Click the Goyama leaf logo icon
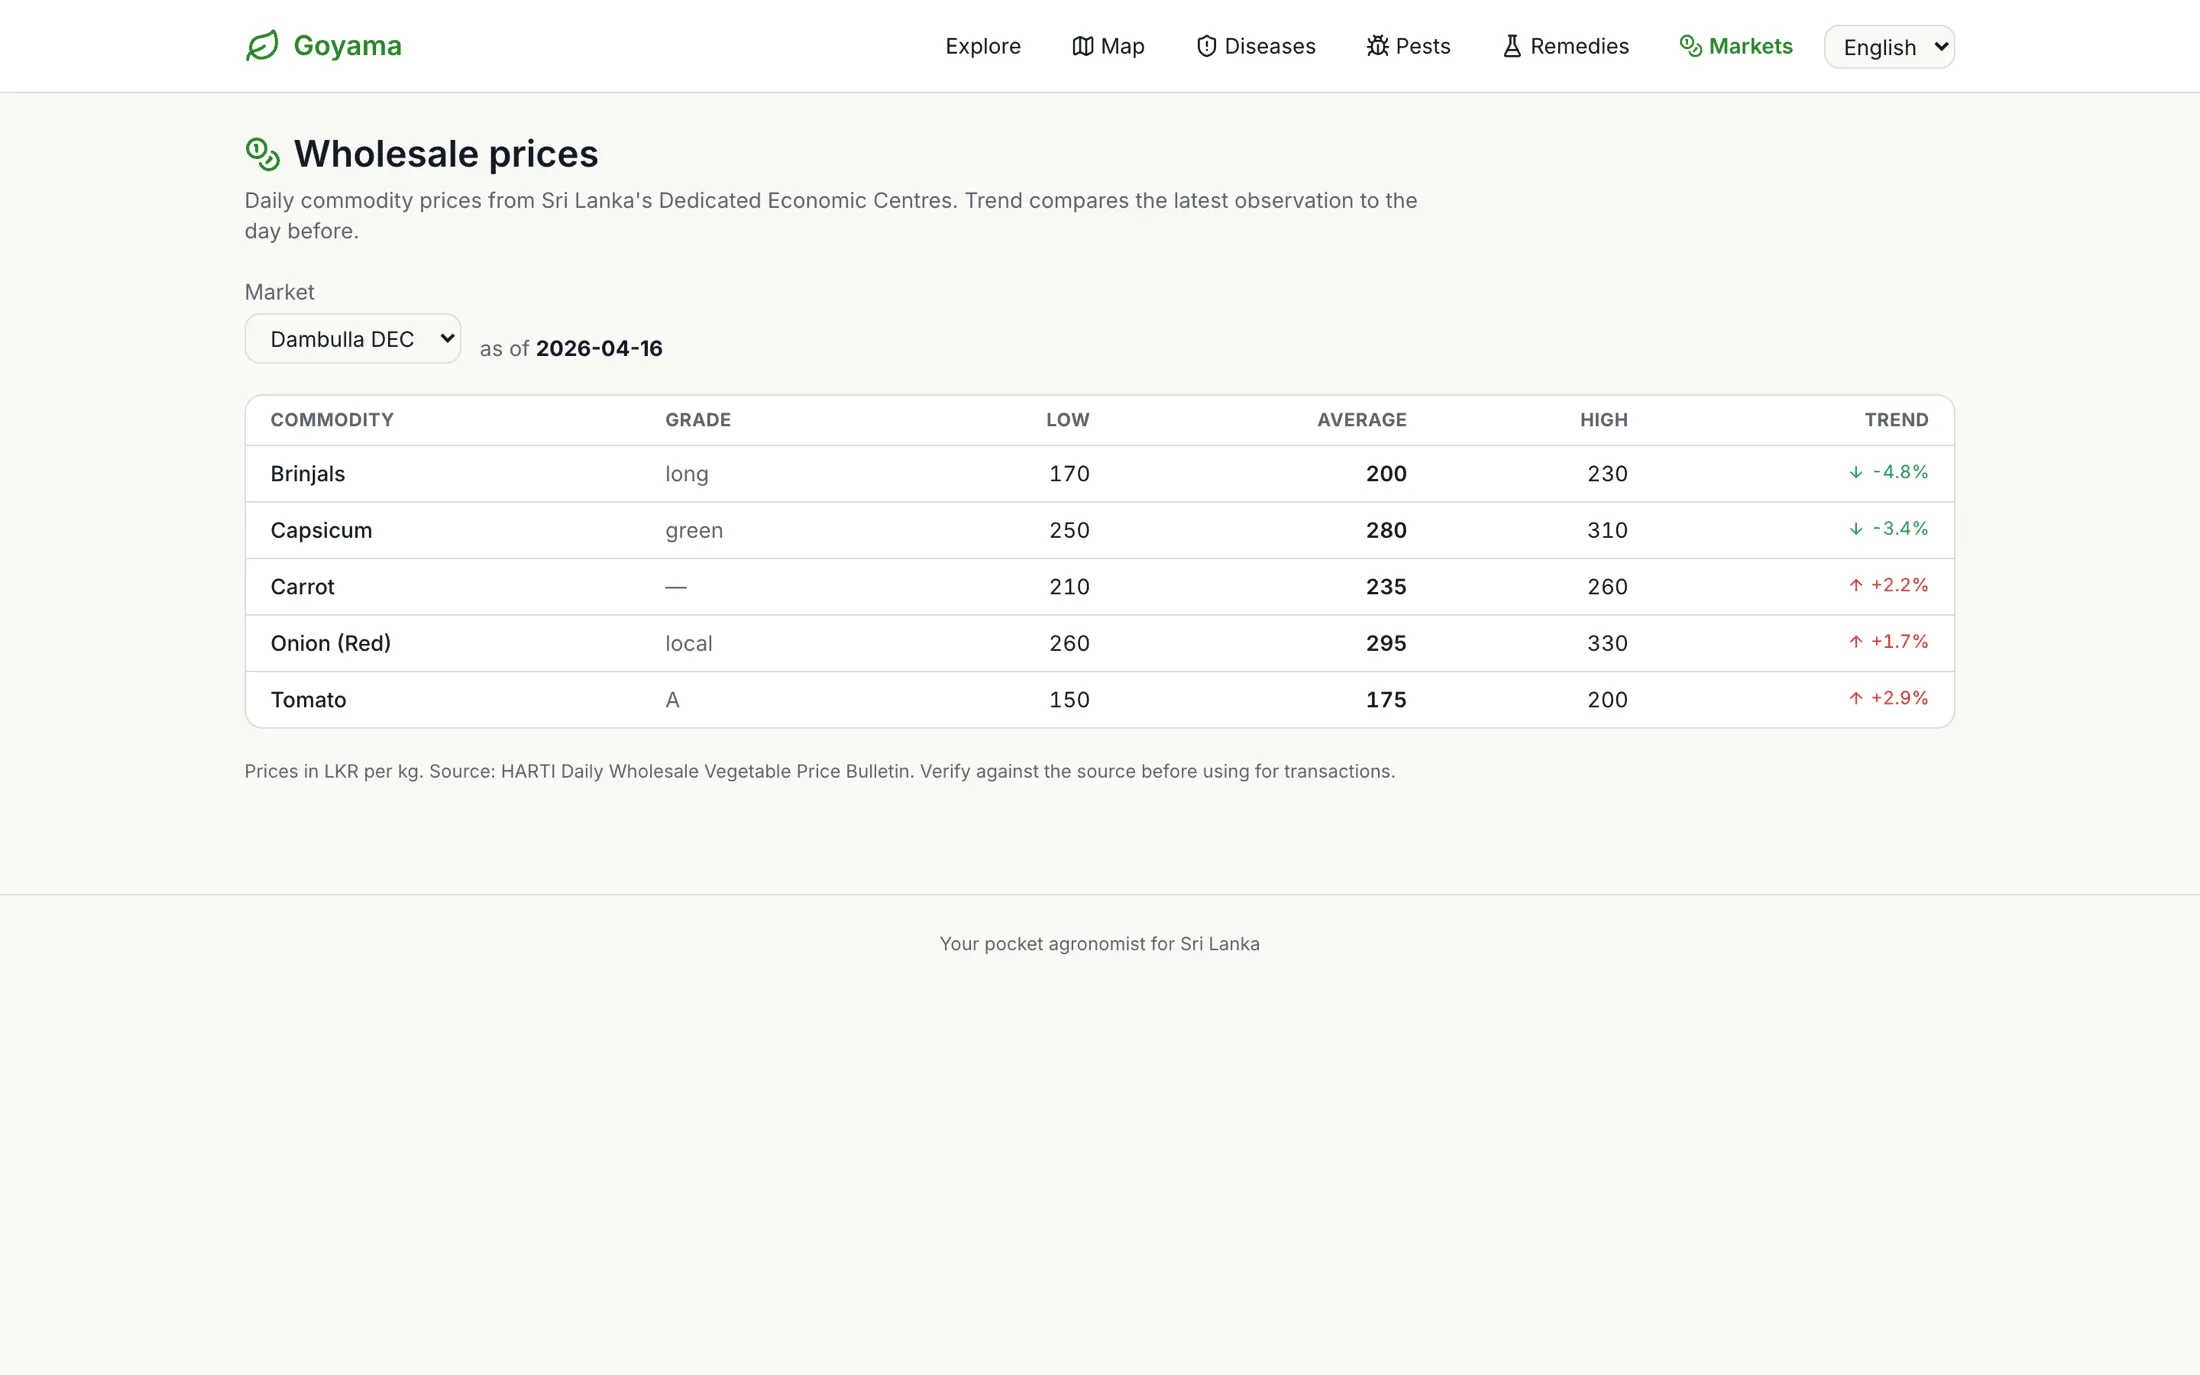This screenshot has height=1375, width=2200. (262, 46)
